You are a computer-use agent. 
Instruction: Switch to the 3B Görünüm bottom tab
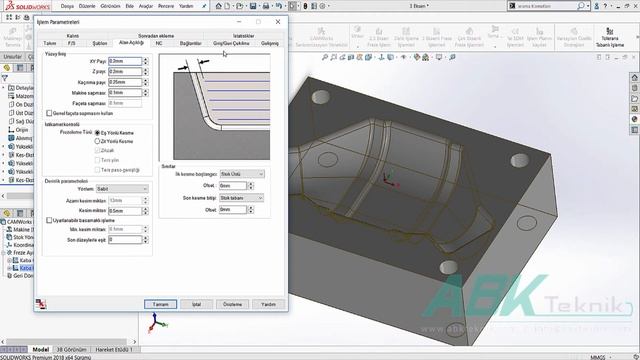click(x=71, y=349)
